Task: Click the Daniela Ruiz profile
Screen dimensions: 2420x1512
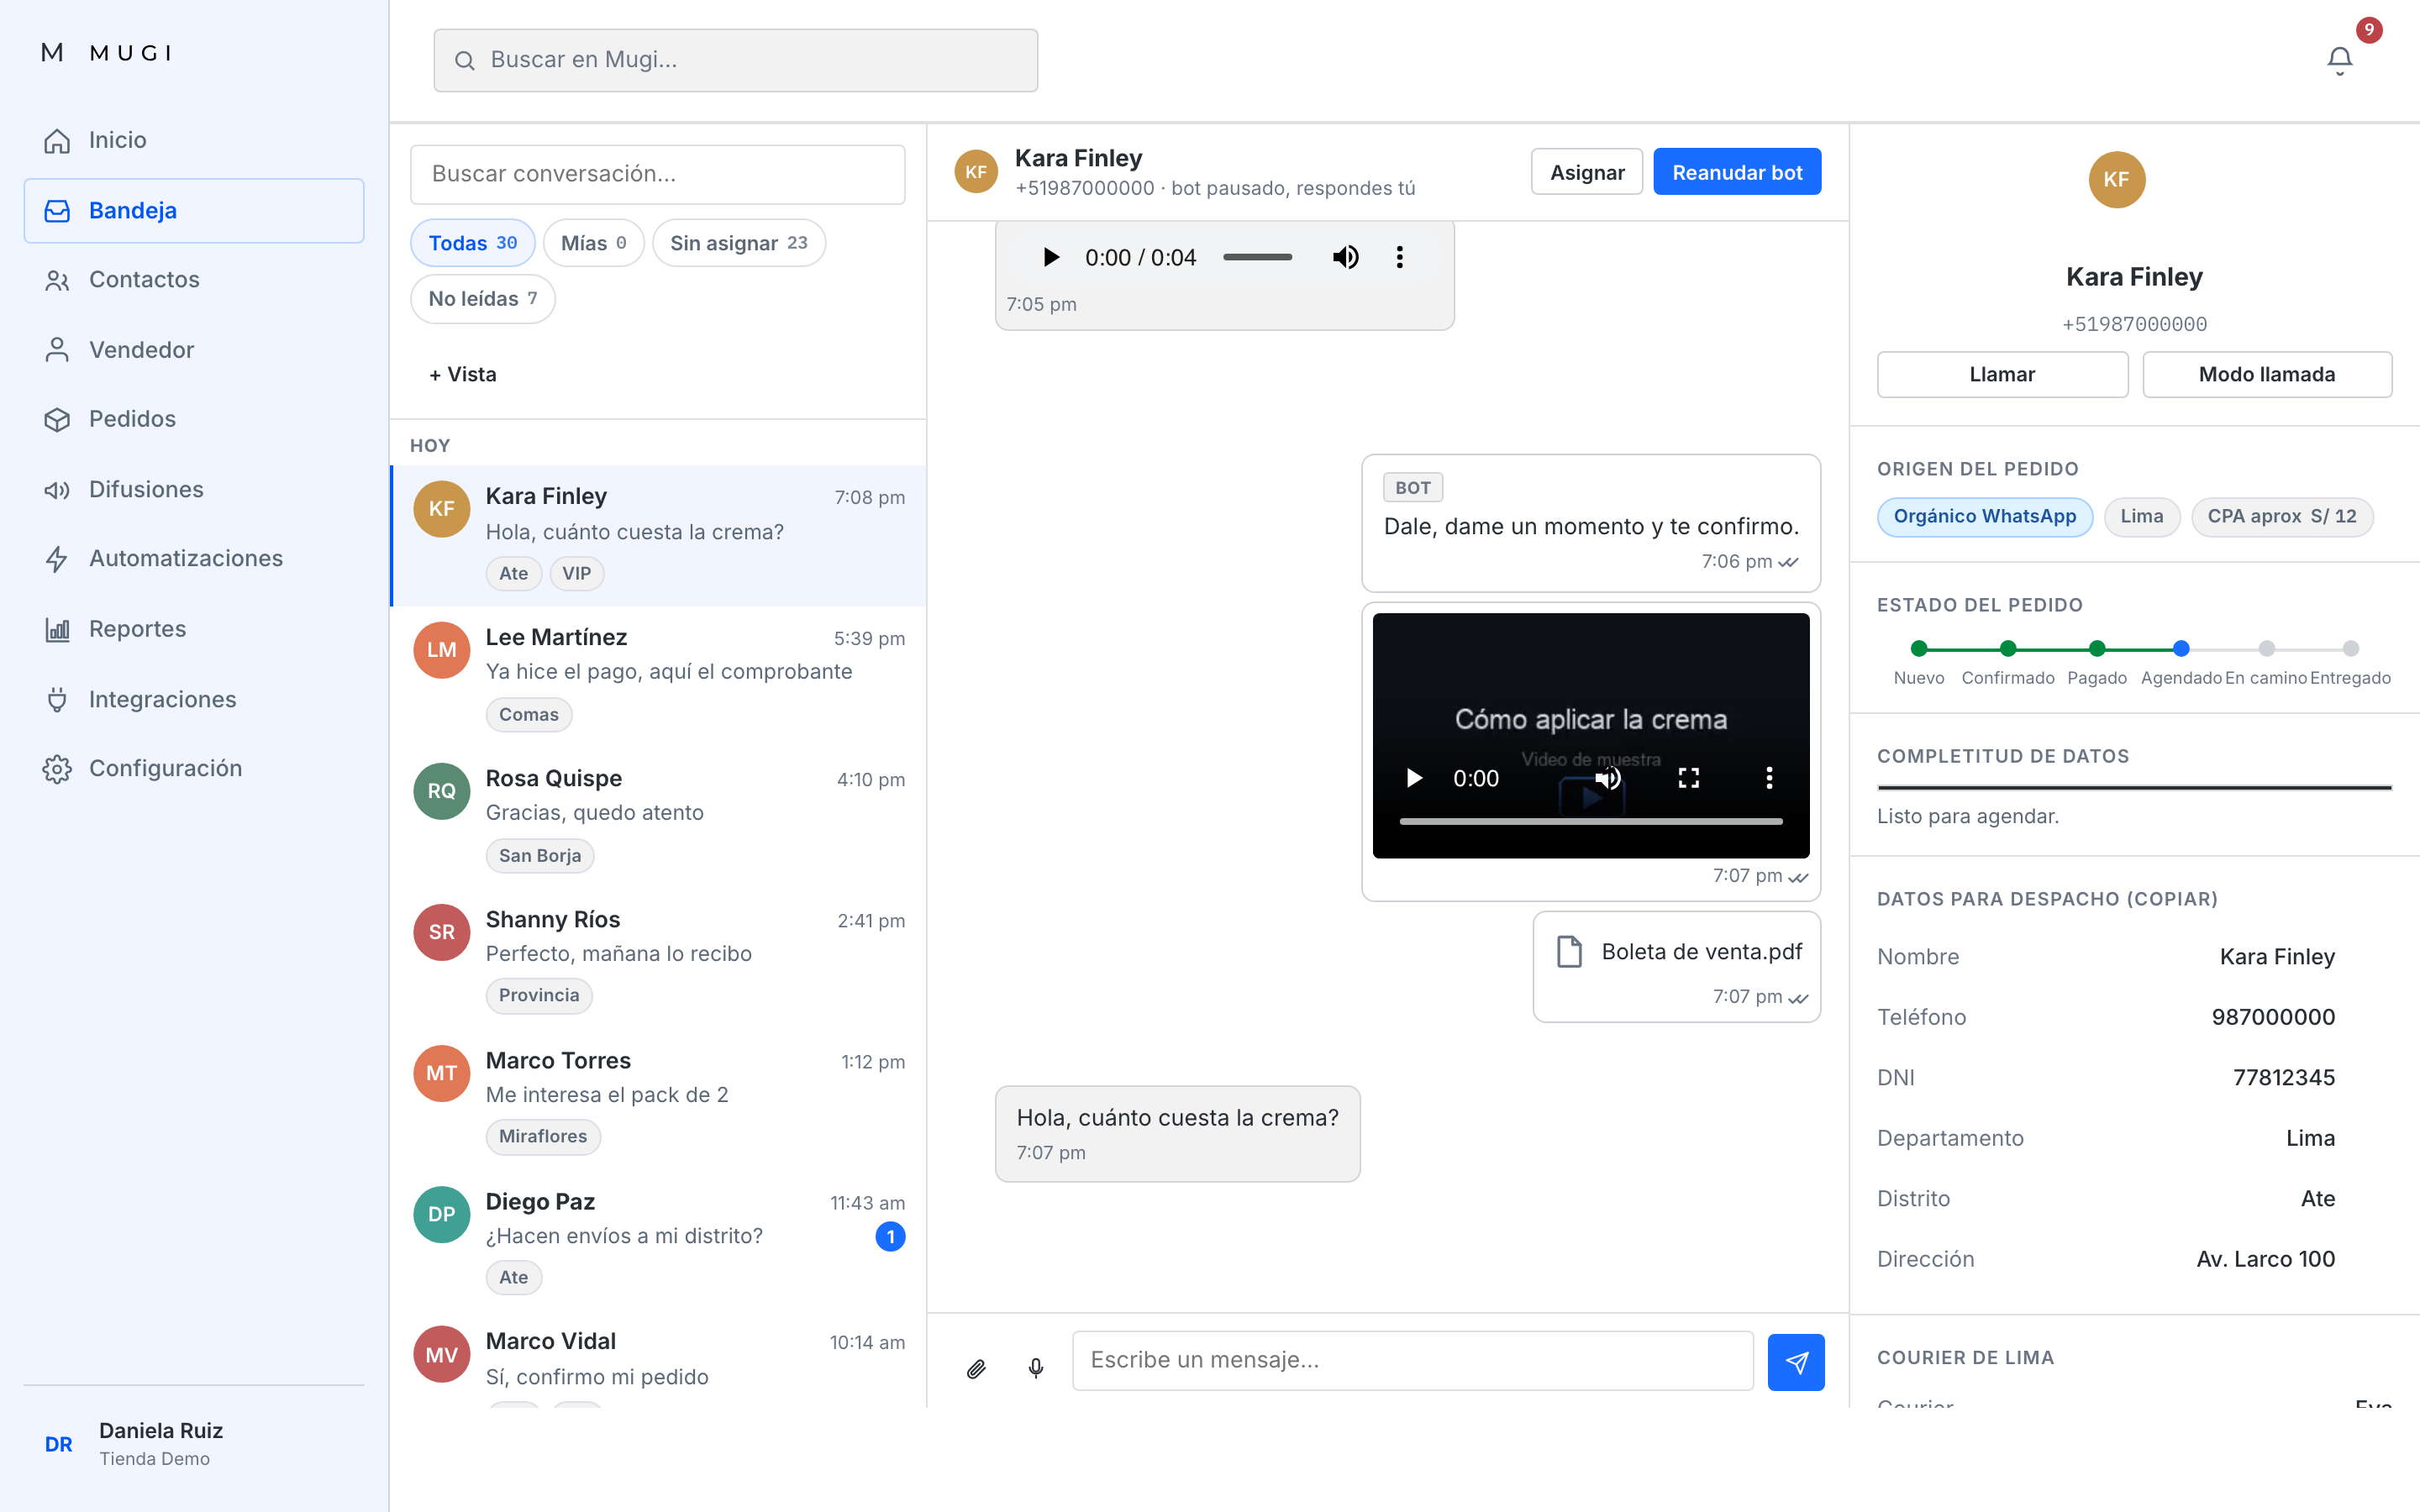Action: (x=194, y=1444)
